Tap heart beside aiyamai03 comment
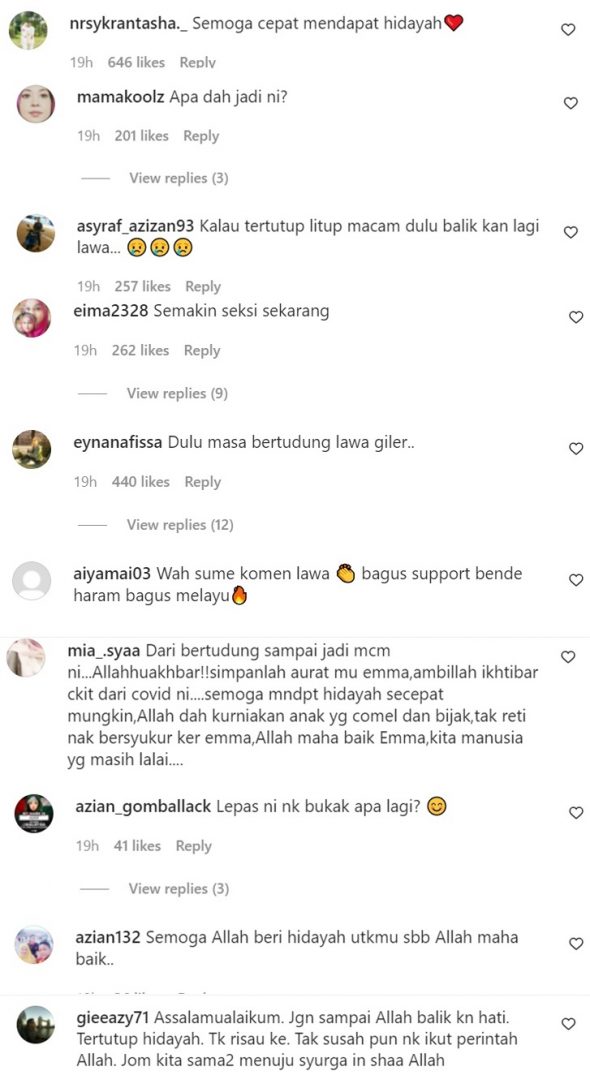This screenshot has height=1088, width=590. pyautogui.click(x=576, y=580)
